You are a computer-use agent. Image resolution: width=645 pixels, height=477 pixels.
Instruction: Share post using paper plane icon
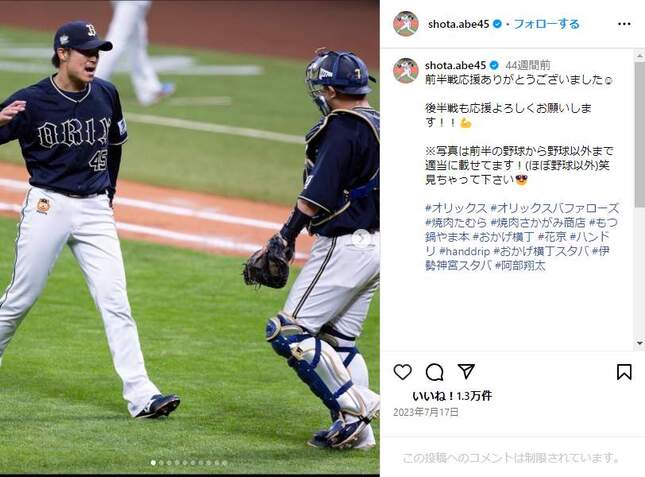466,371
